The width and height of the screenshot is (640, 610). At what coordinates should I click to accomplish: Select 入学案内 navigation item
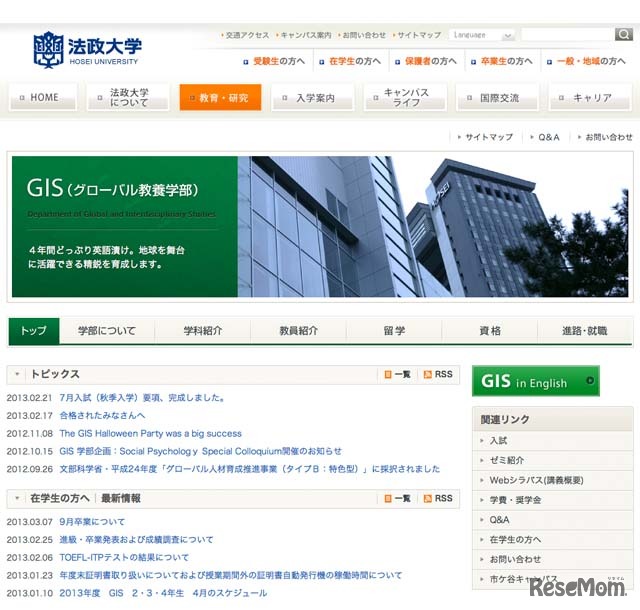coord(312,97)
